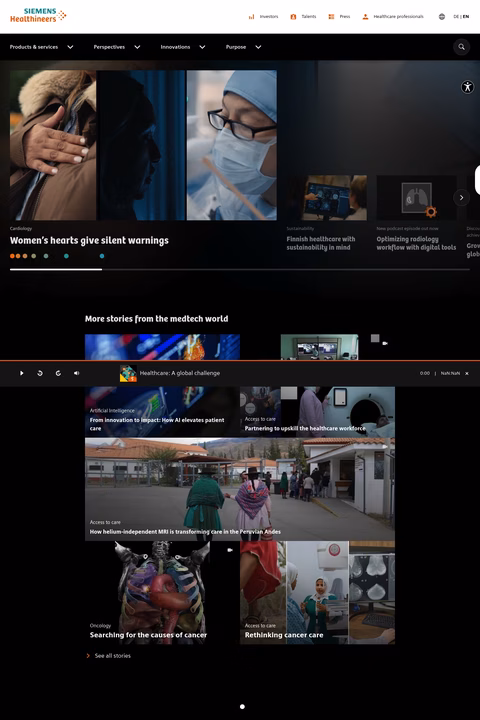
Task: Open Purpose menu
Action: pos(236,47)
